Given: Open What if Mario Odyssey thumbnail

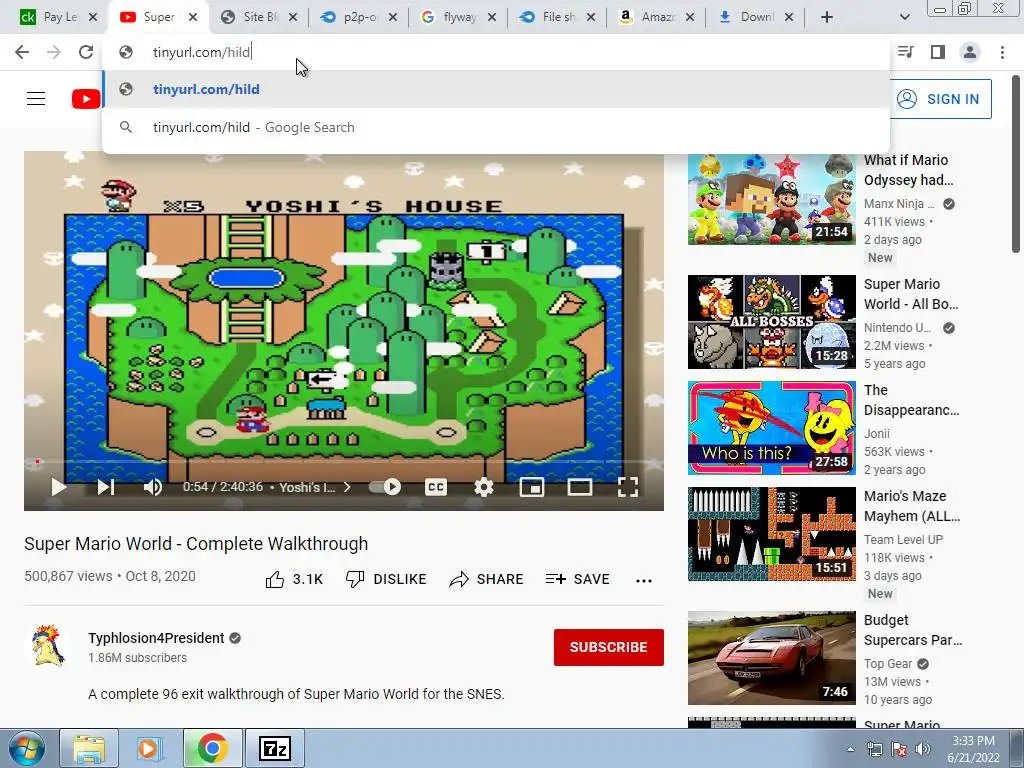Looking at the screenshot, I should 771,199.
